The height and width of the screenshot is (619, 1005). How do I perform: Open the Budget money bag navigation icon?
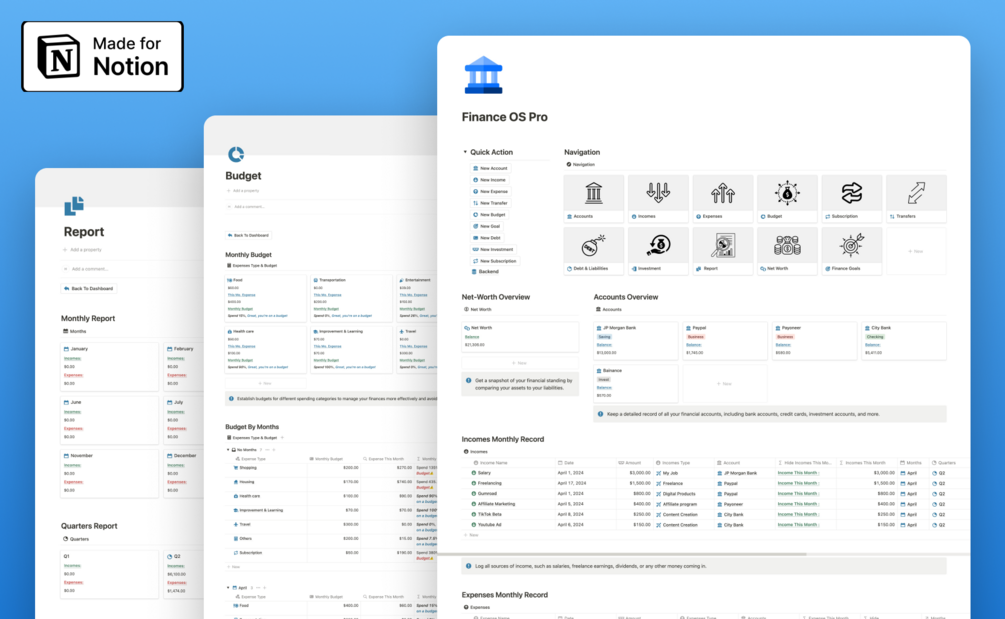pos(787,193)
